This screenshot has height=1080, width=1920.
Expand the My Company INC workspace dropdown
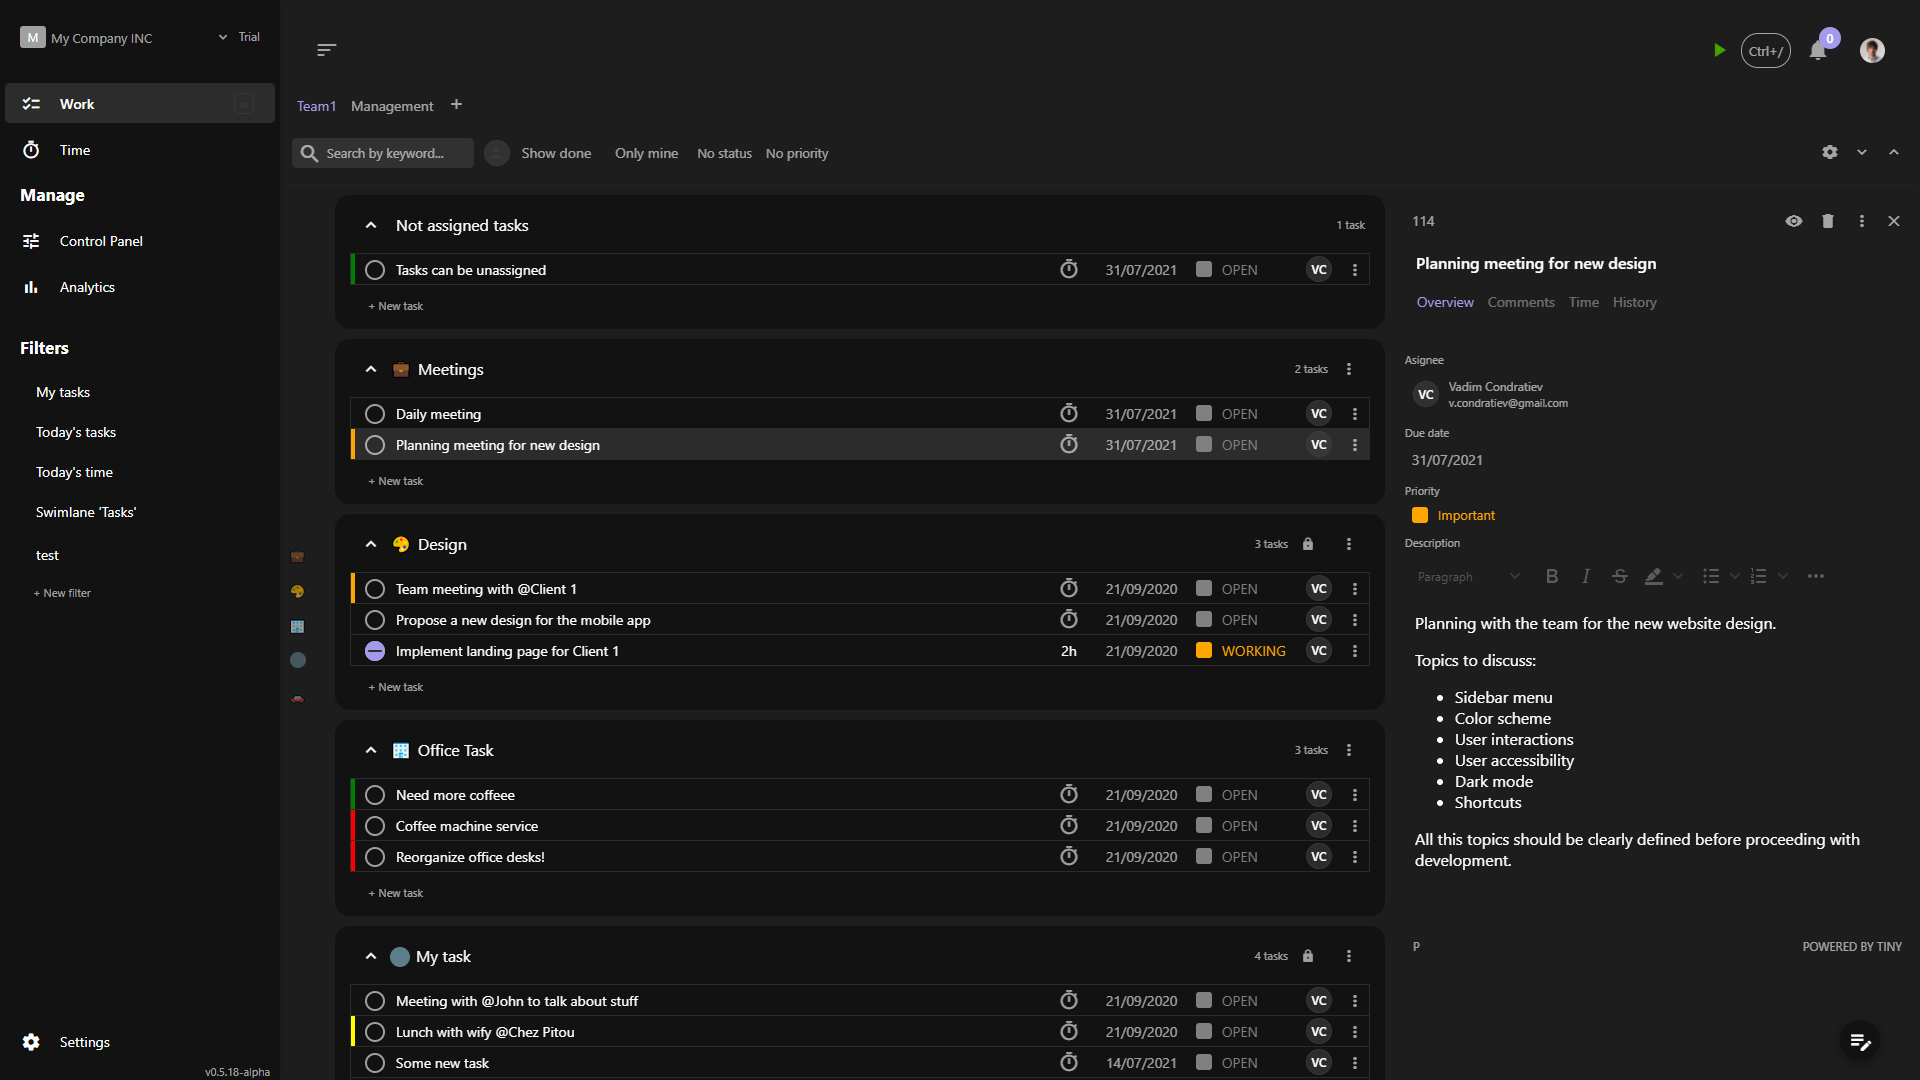pyautogui.click(x=223, y=37)
